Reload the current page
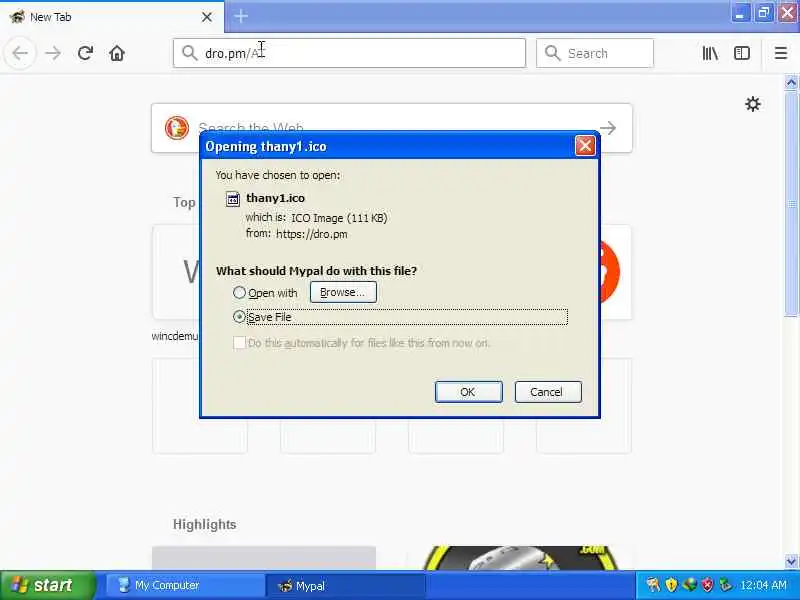 [85, 53]
